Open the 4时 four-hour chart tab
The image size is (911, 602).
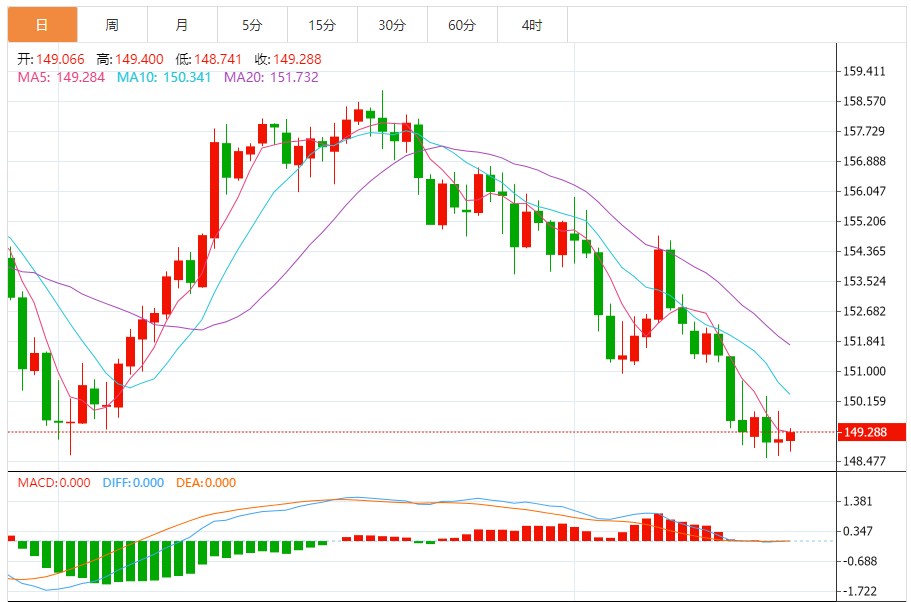(x=532, y=25)
